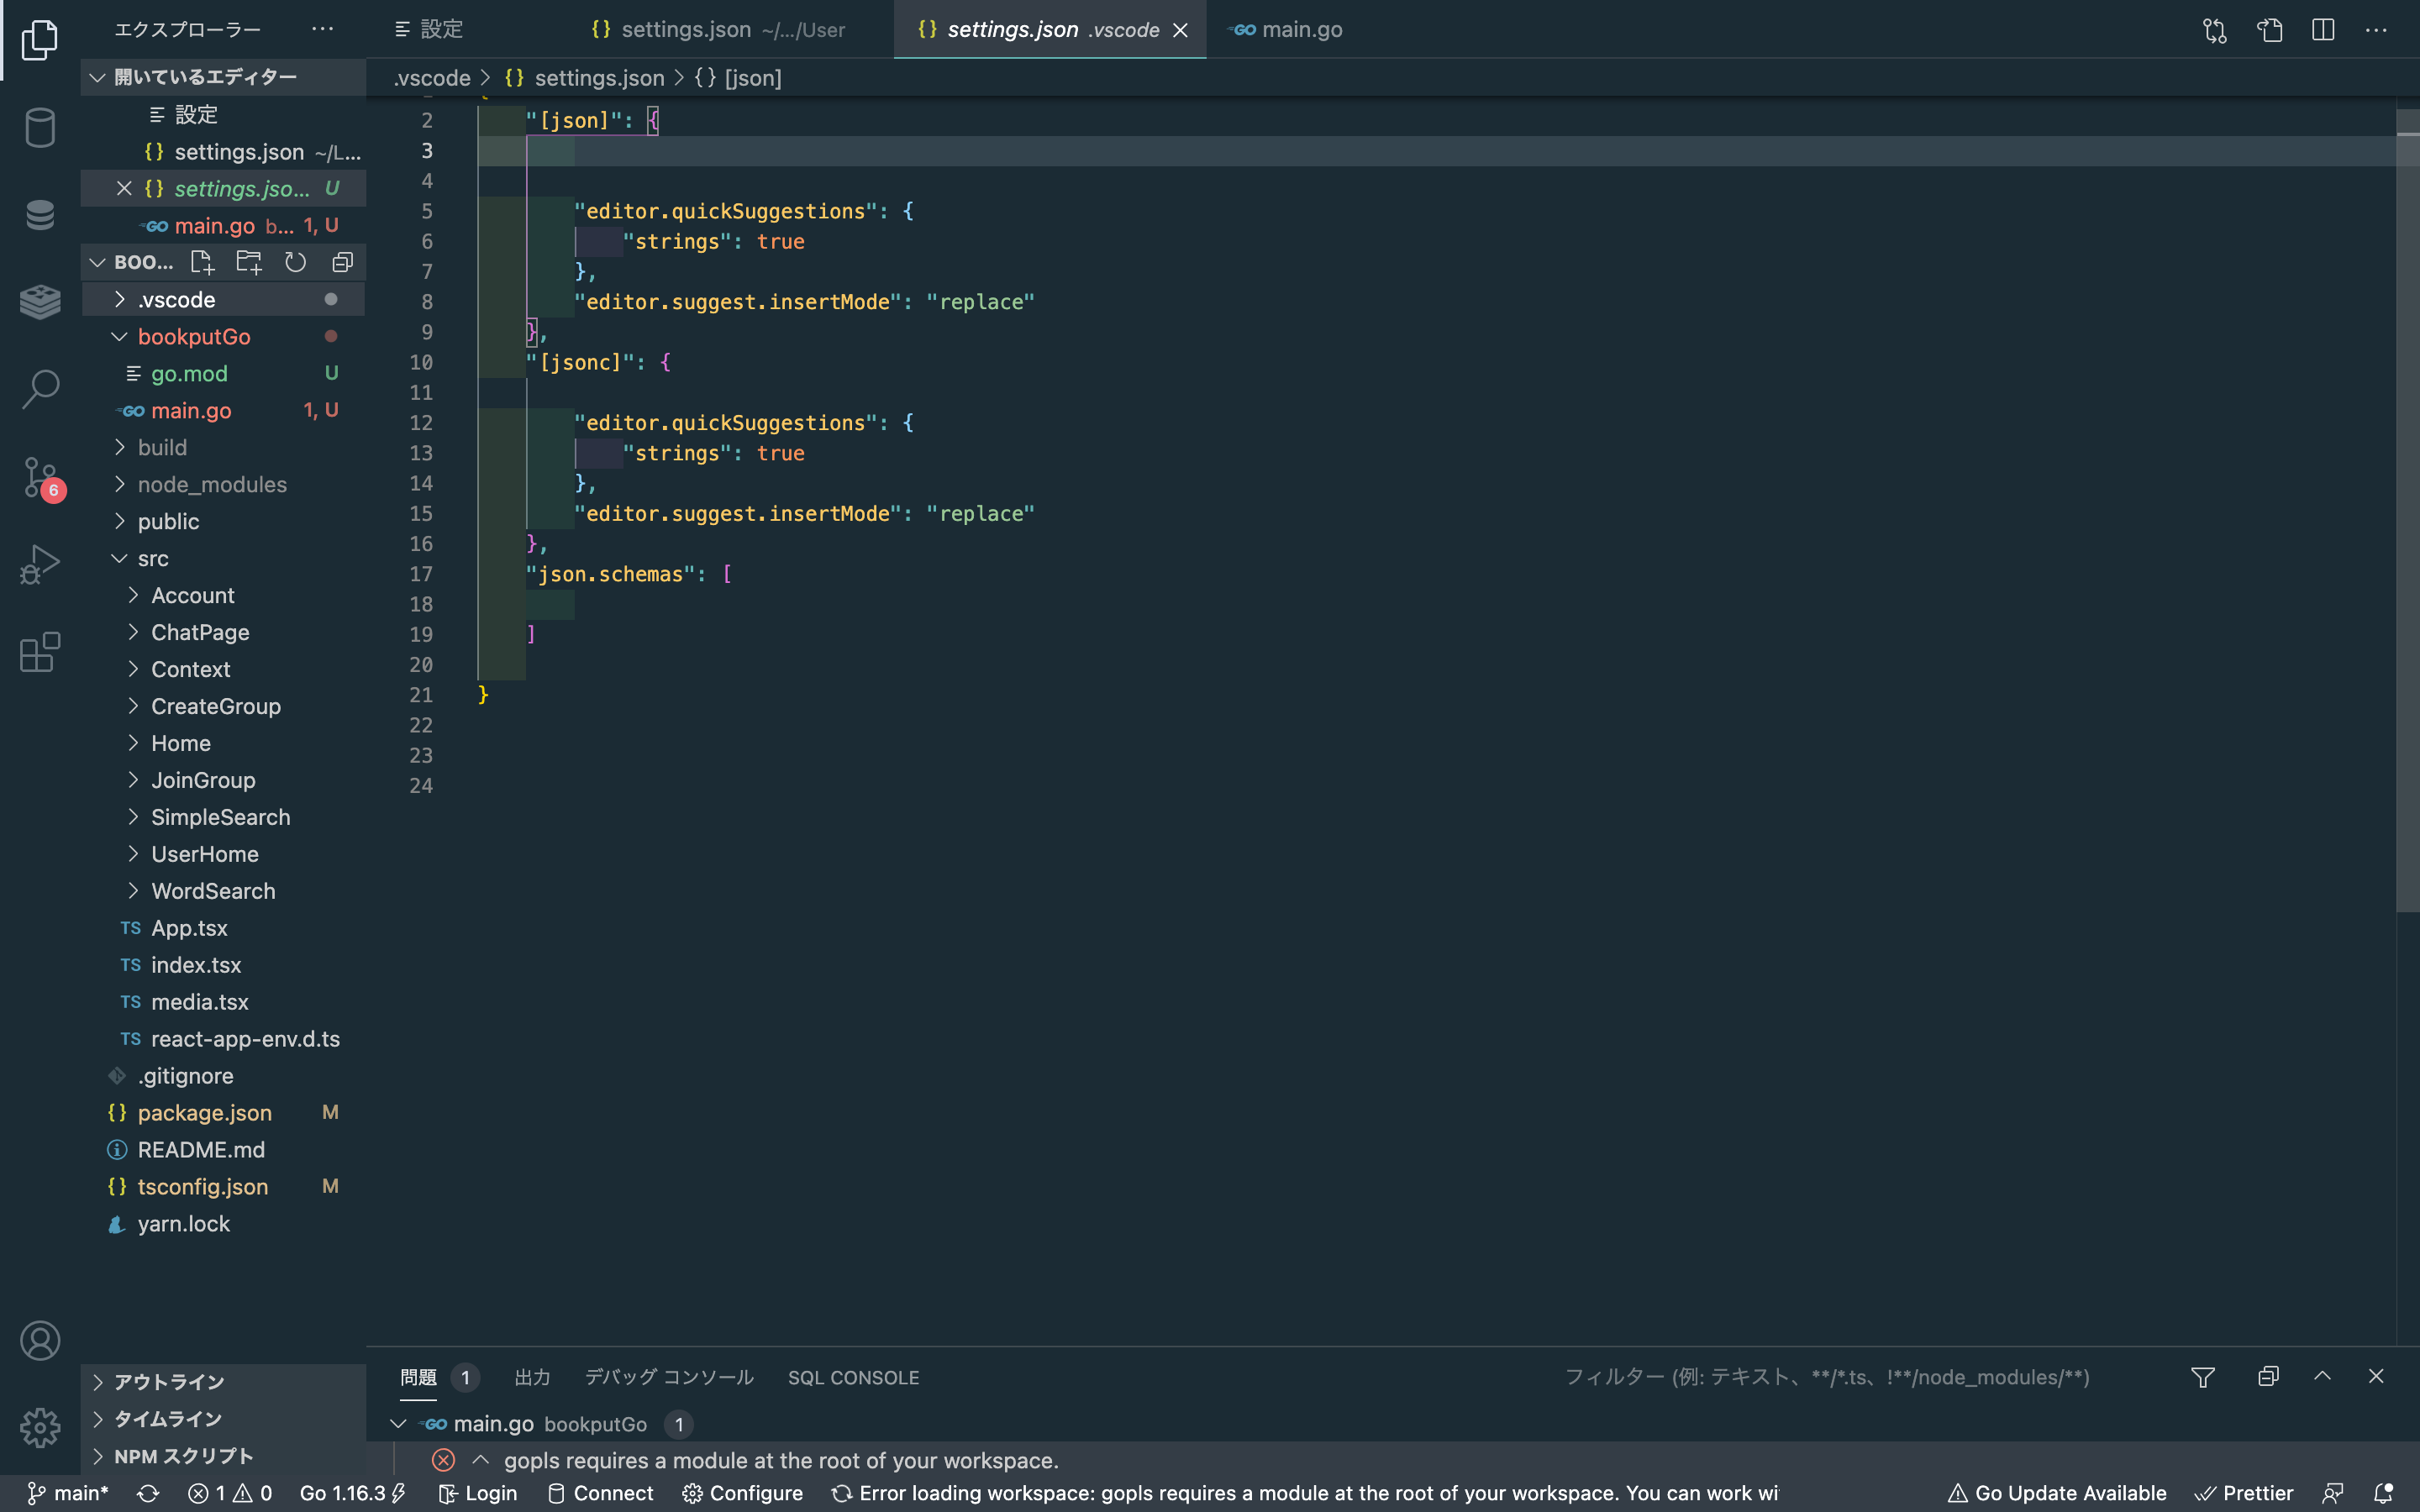2420x1512 pixels.
Task: Click the sync changes icon in status bar
Action: tap(148, 1493)
